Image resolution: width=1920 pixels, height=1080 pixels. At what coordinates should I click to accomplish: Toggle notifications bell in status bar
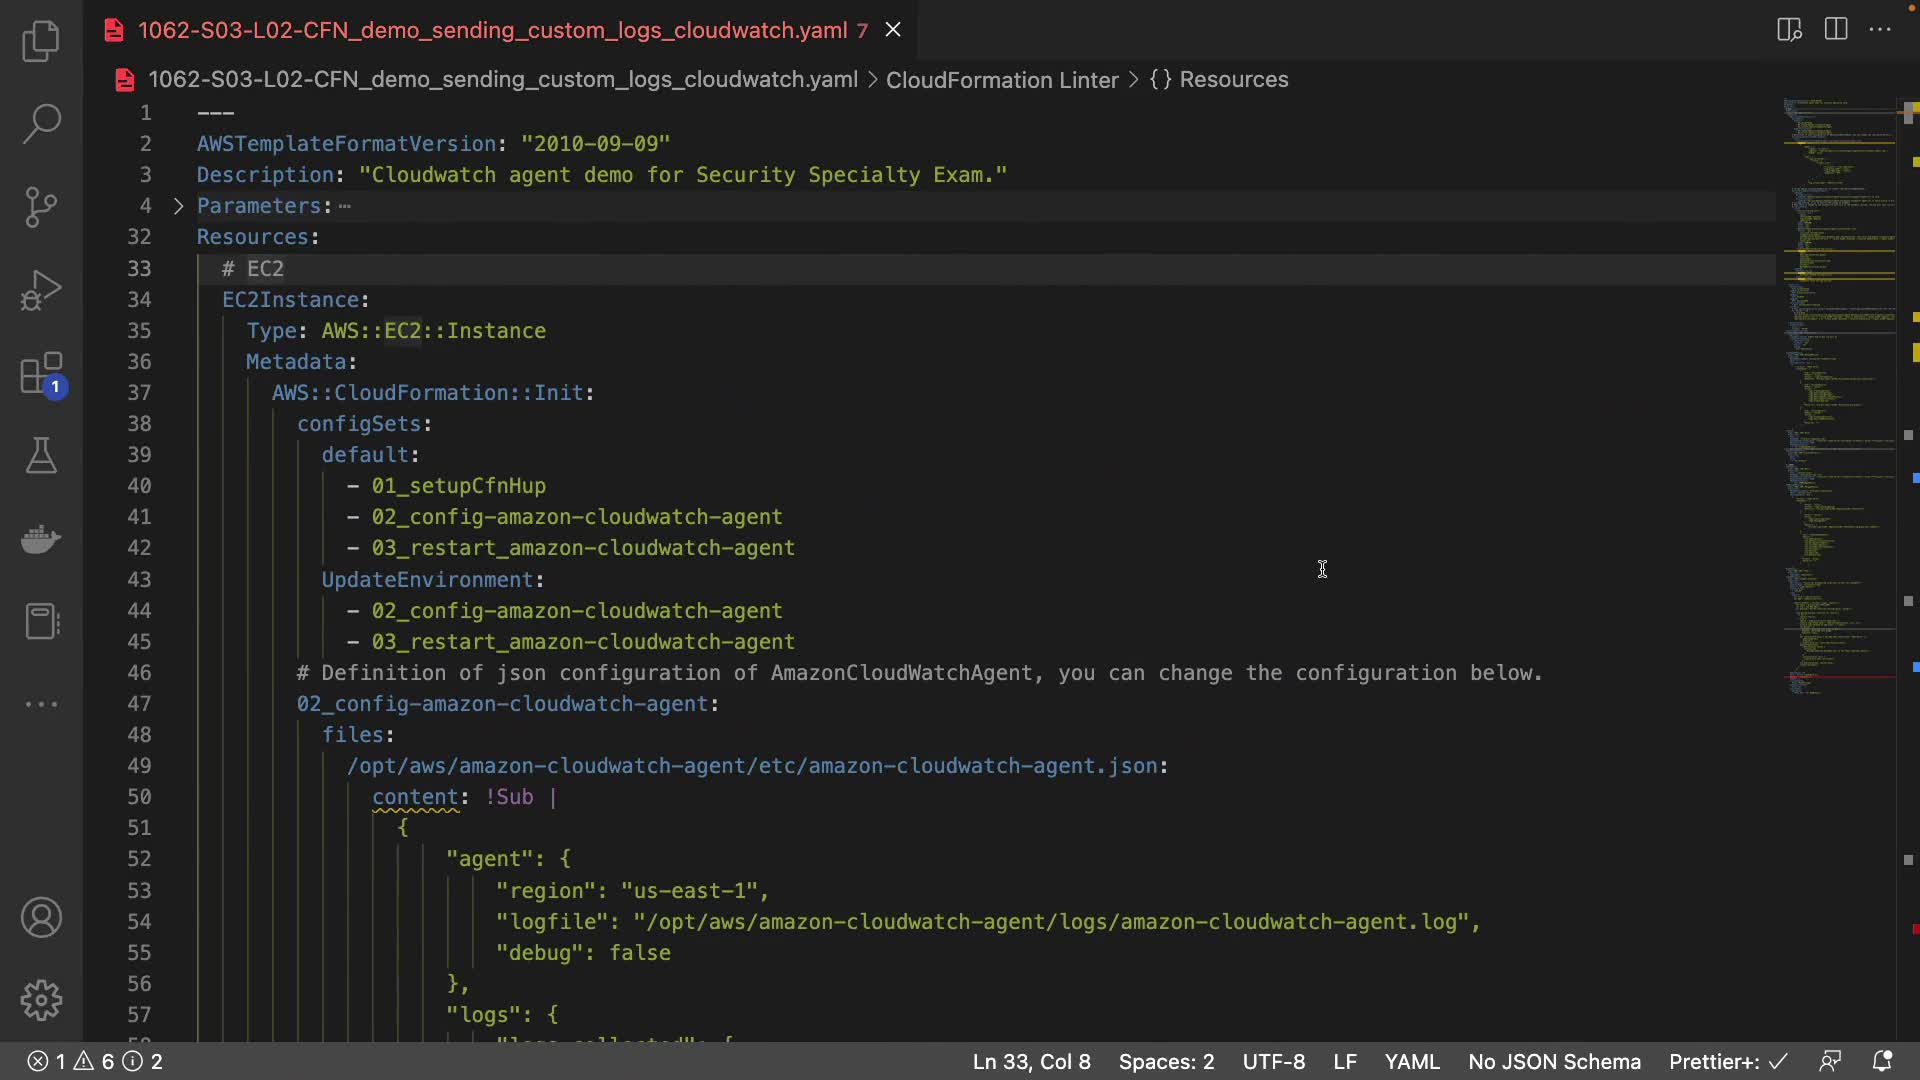(1882, 1061)
